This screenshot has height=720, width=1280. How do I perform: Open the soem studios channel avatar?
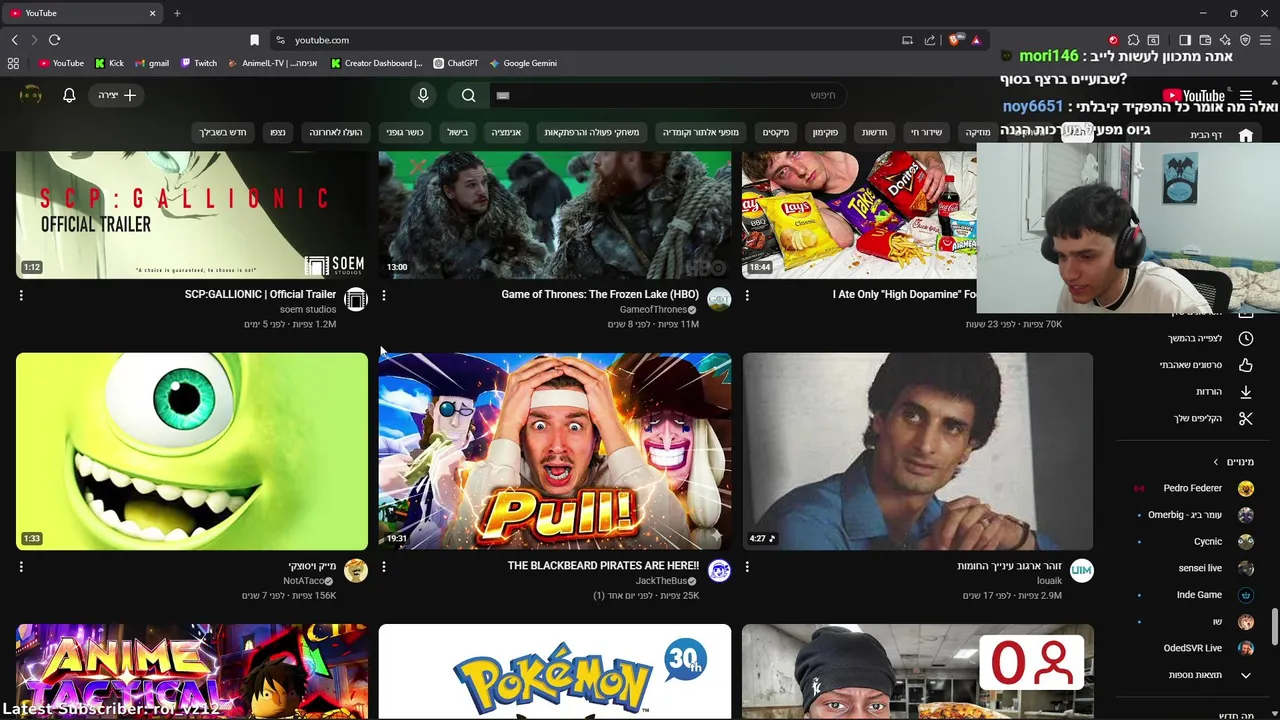[356, 299]
